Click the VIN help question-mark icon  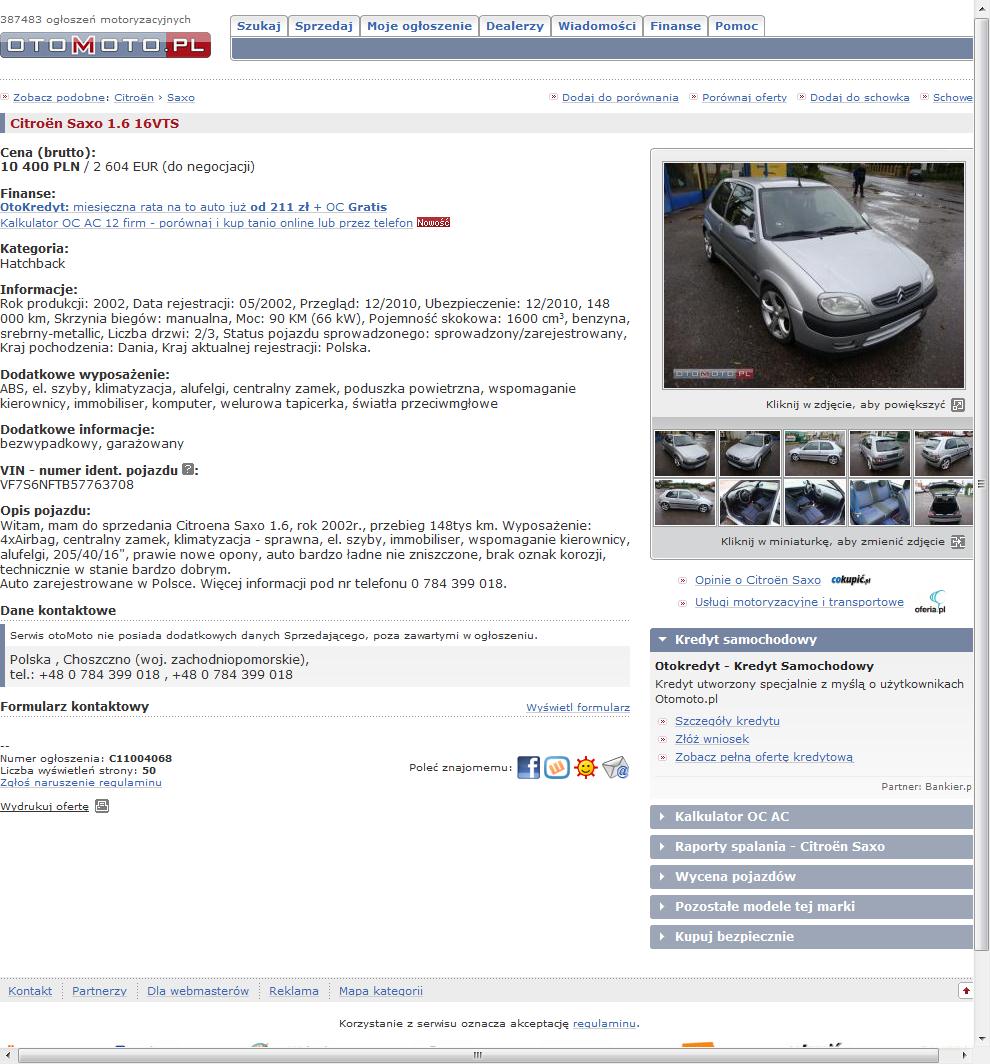(189, 470)
